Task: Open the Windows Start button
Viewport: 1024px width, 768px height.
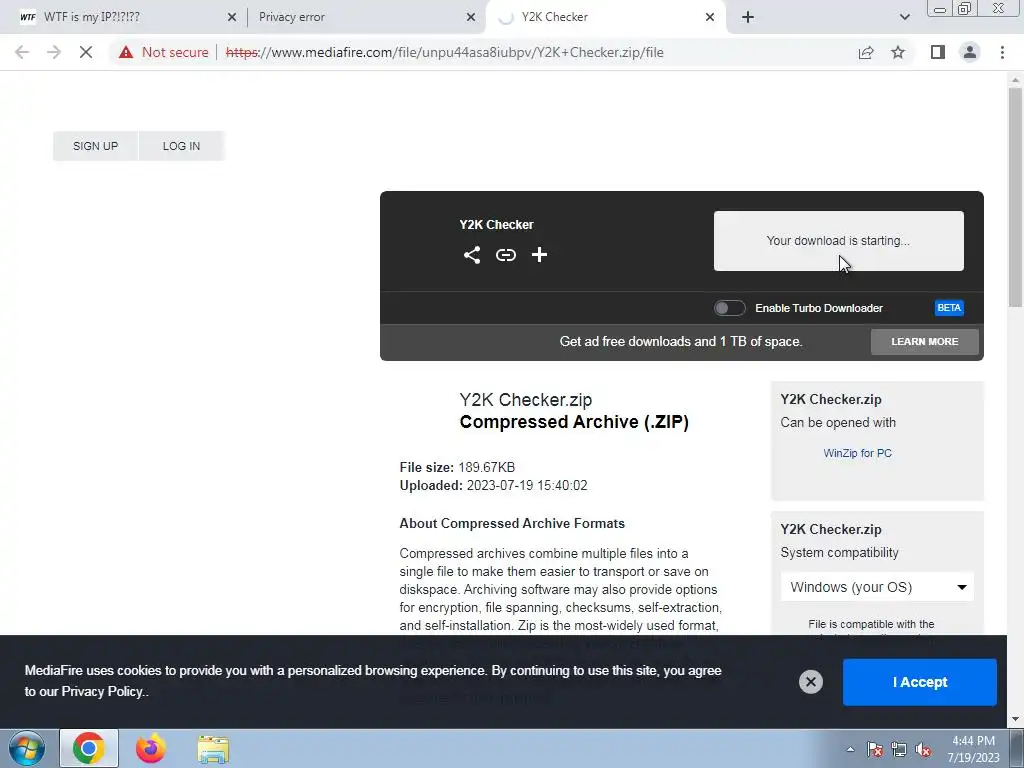Action: (x=27, y=748)
